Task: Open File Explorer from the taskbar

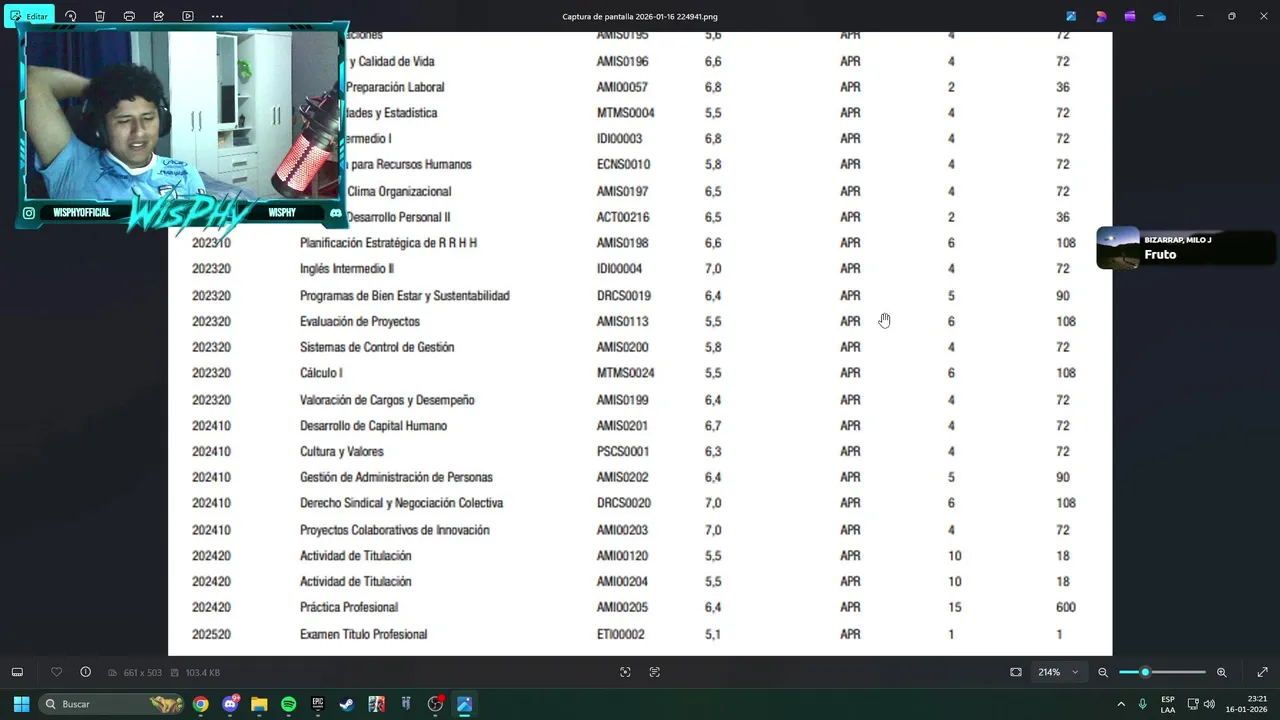Action: click(259, 704)
